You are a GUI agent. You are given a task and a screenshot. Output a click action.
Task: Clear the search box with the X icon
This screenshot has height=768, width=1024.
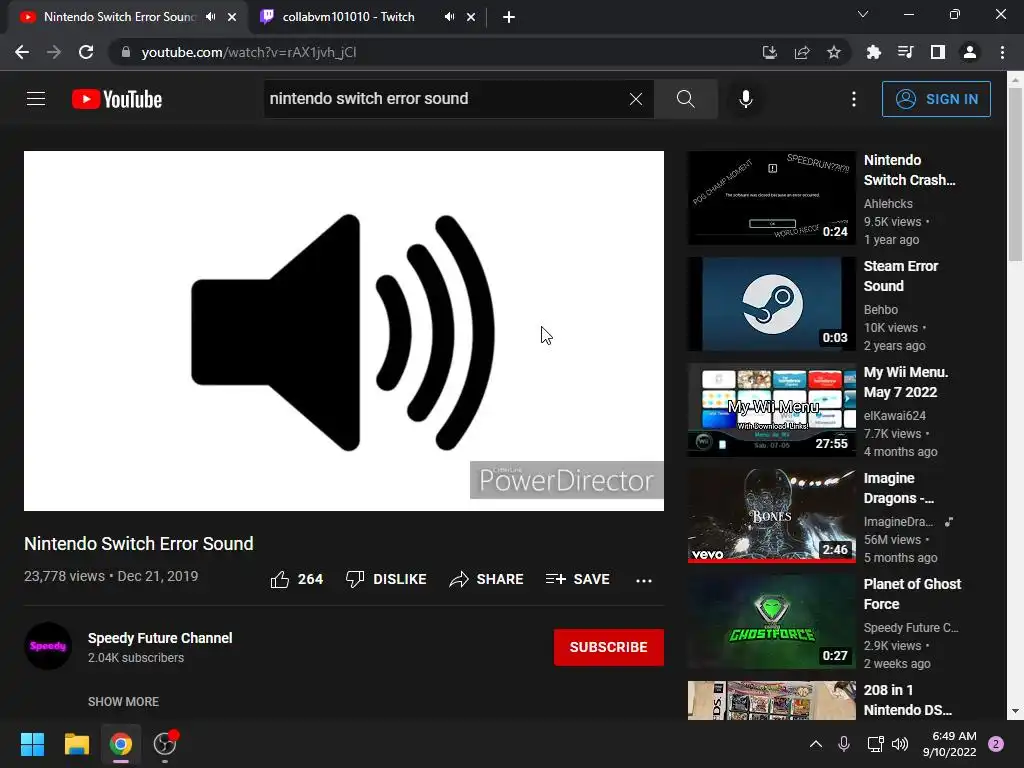click(x=635, y=99)
